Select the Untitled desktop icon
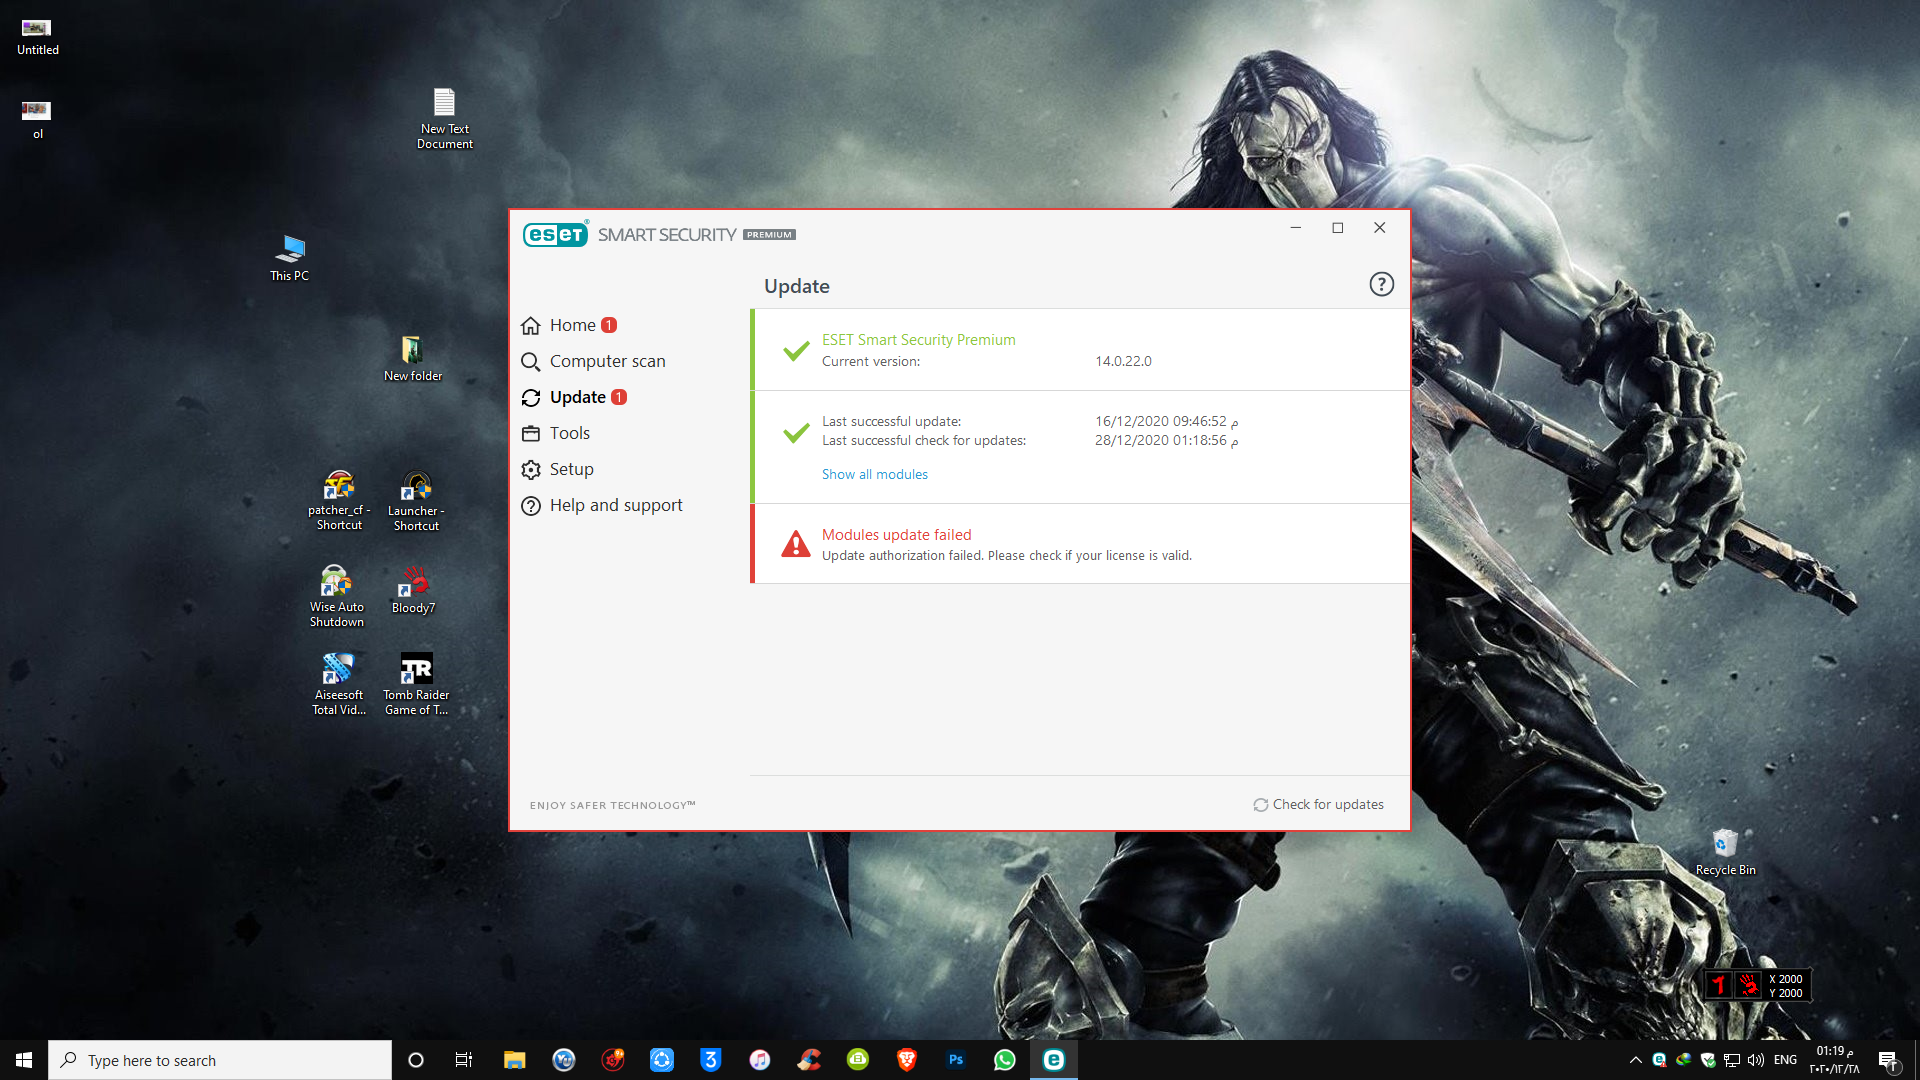 point(37,37)
